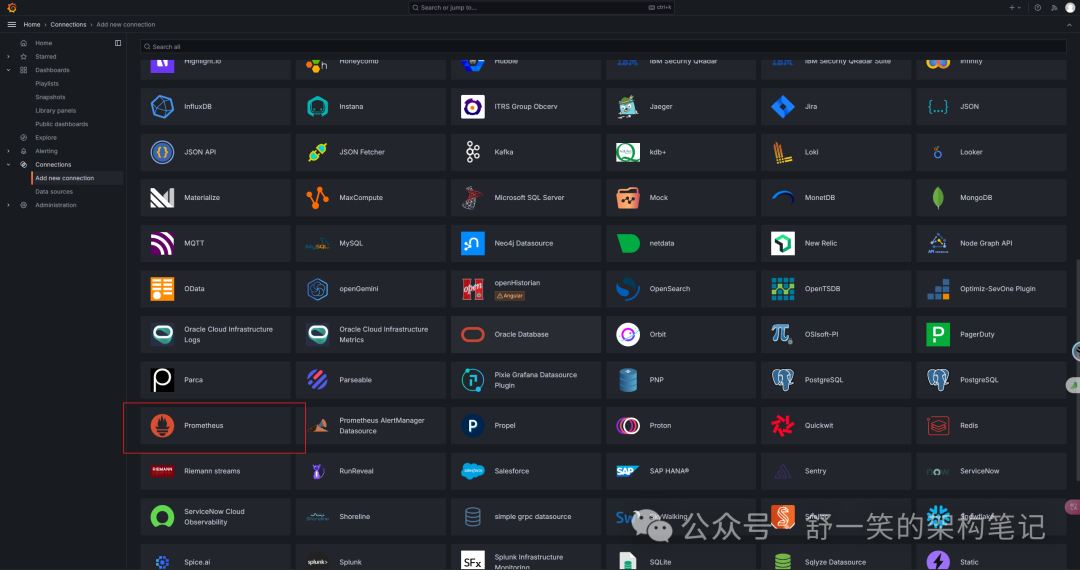Viewport: 1080px width, 570px height.
Task: Open Snapshots in the sidebar
Action: point(50,97)
